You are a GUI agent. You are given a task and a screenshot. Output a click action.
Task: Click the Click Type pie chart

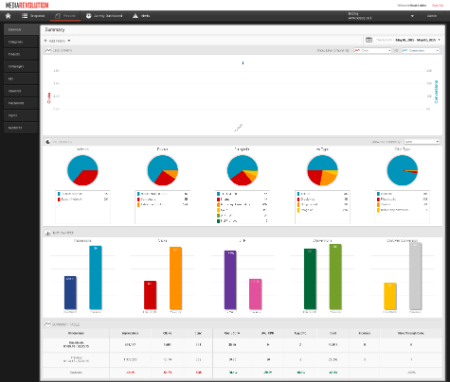click(x=402, y=170)
